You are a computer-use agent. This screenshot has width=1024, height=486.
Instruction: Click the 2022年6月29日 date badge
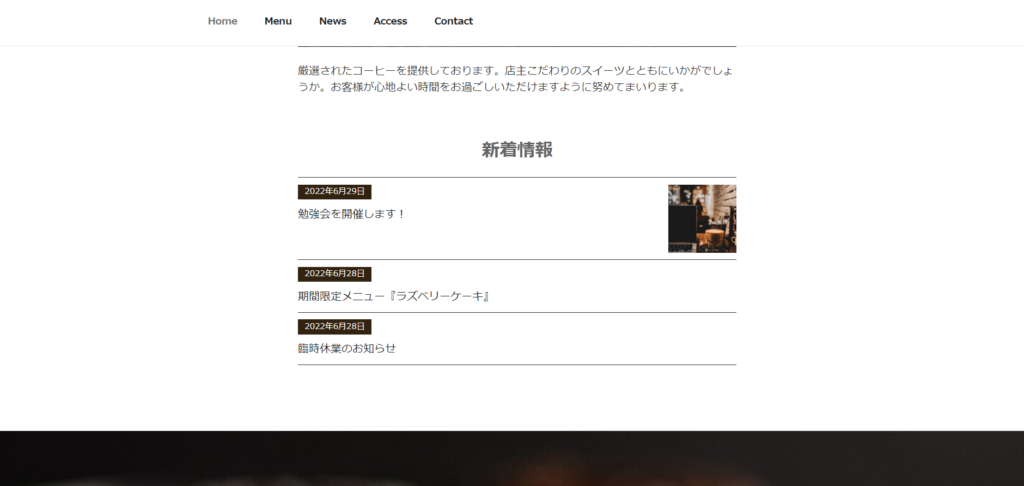tap(334, 191)
